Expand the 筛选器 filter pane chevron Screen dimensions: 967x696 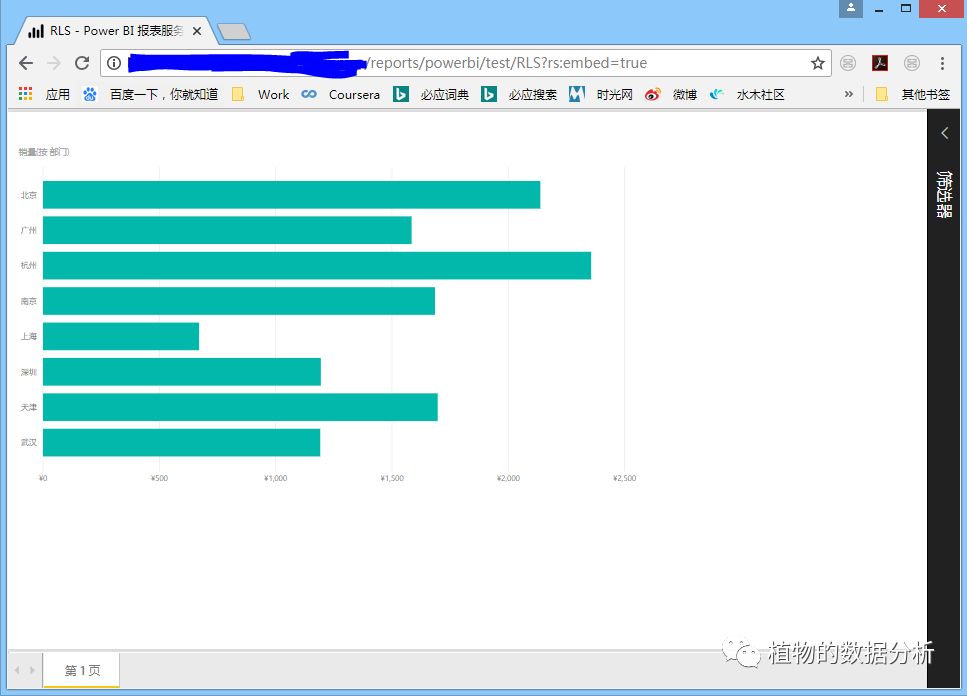coord(945,133)
